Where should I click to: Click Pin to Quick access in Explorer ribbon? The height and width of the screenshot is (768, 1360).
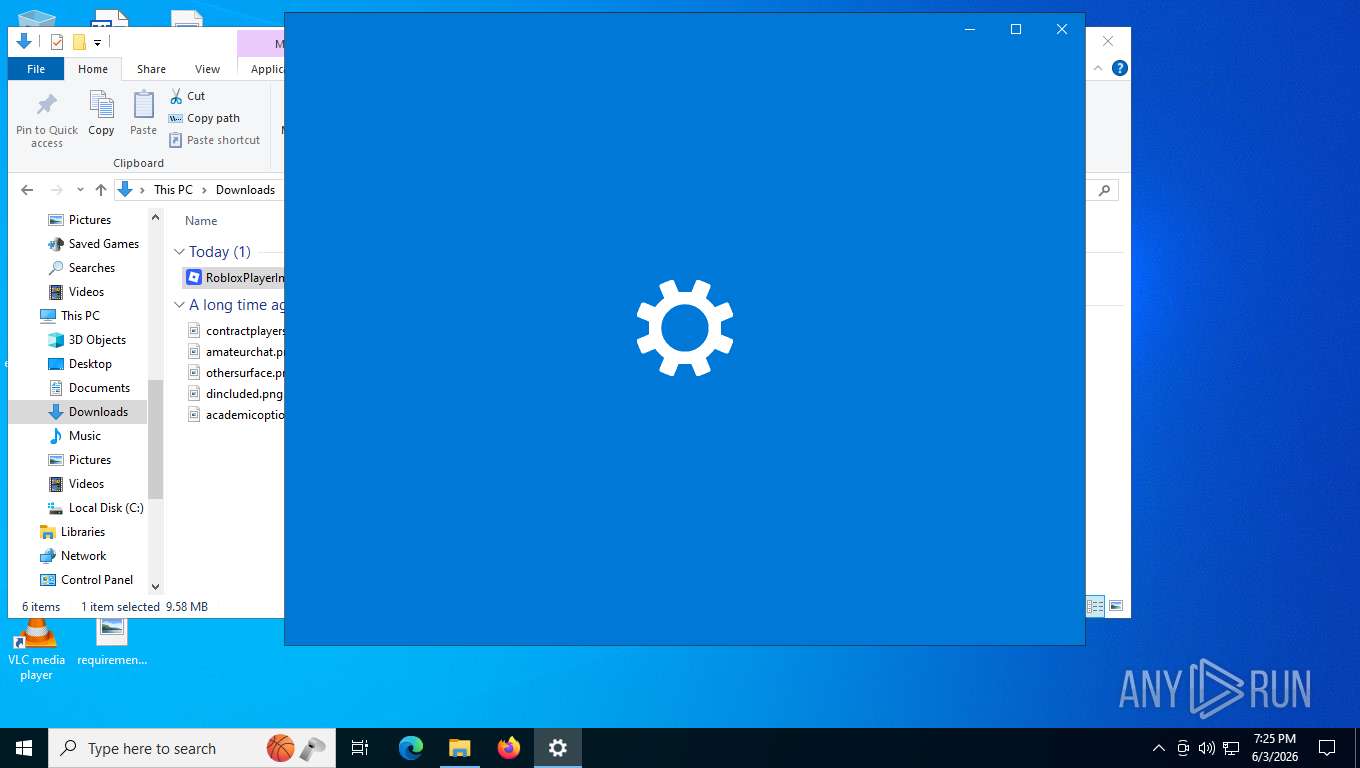pyautogui.click(x=47, y=120)
